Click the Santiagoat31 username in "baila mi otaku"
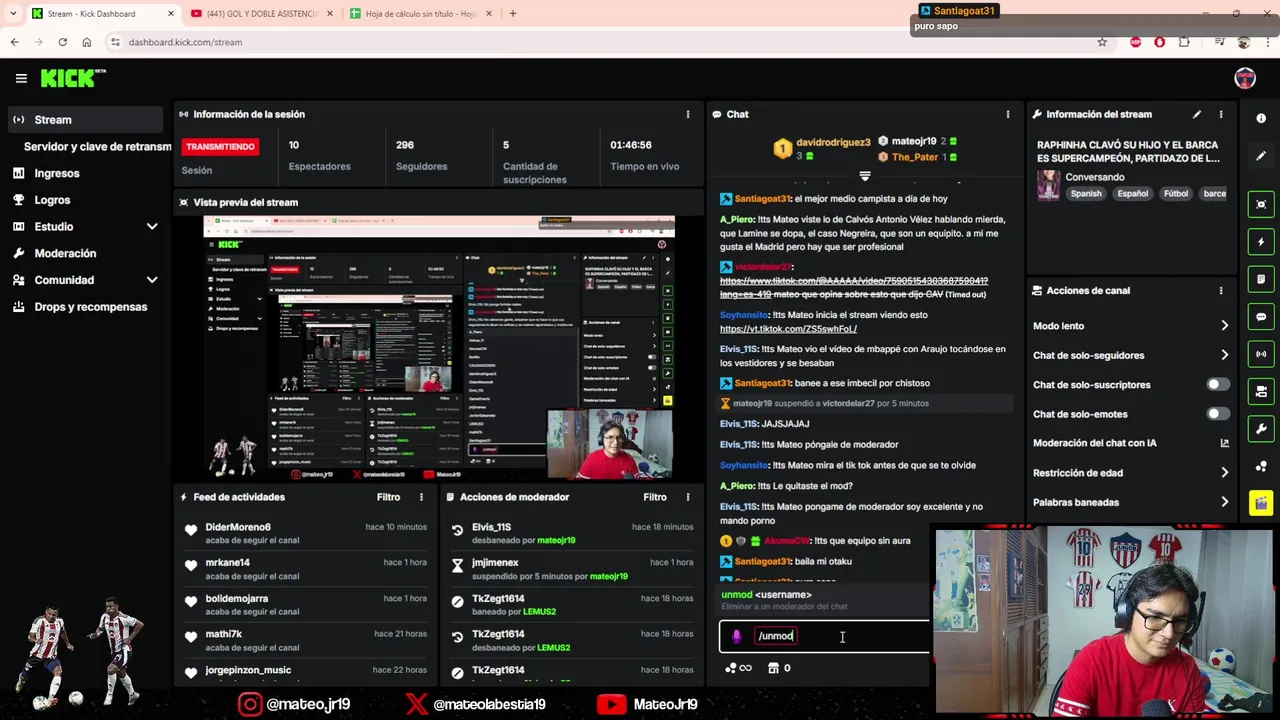The width and height of the screenshot is (1280, 720). coord(763,562)
